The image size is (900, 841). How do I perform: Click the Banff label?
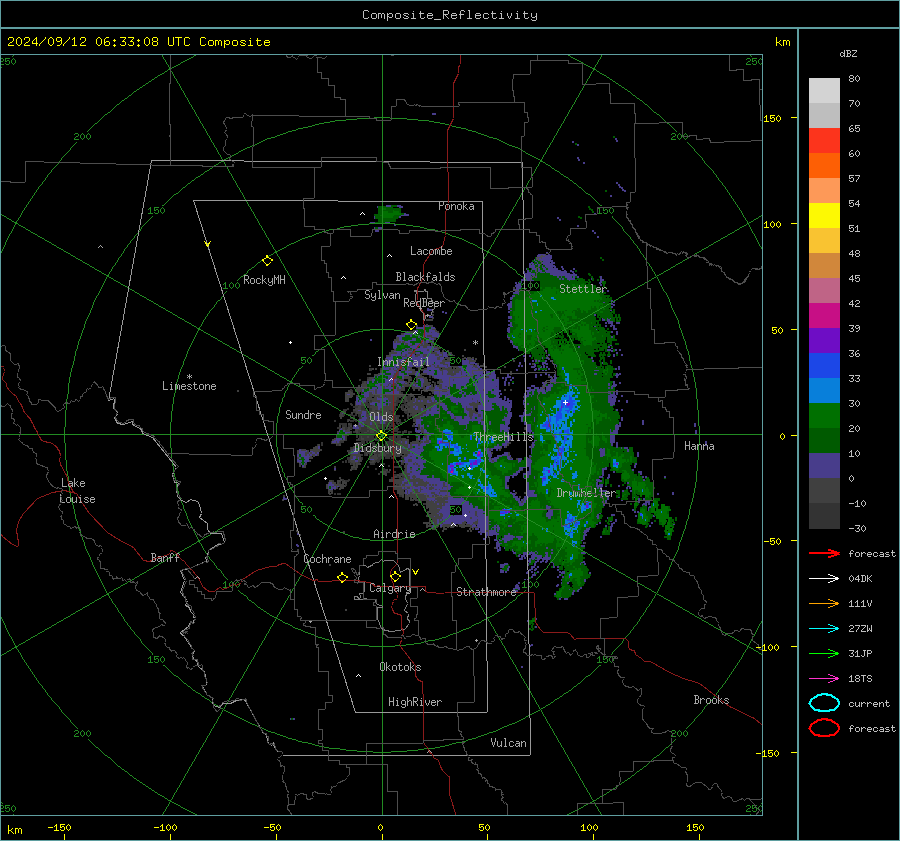point(165,557)
